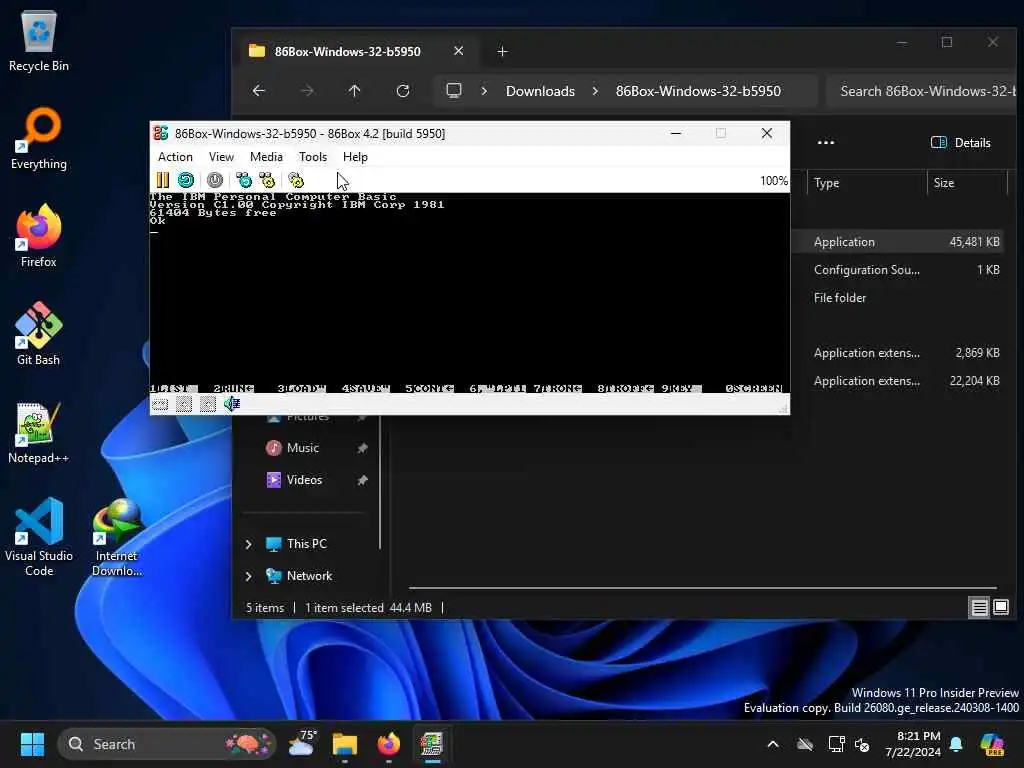Go up one folder in File Explorer
This screenshot has height=768, width=1024.
click(x=355, y=91)
